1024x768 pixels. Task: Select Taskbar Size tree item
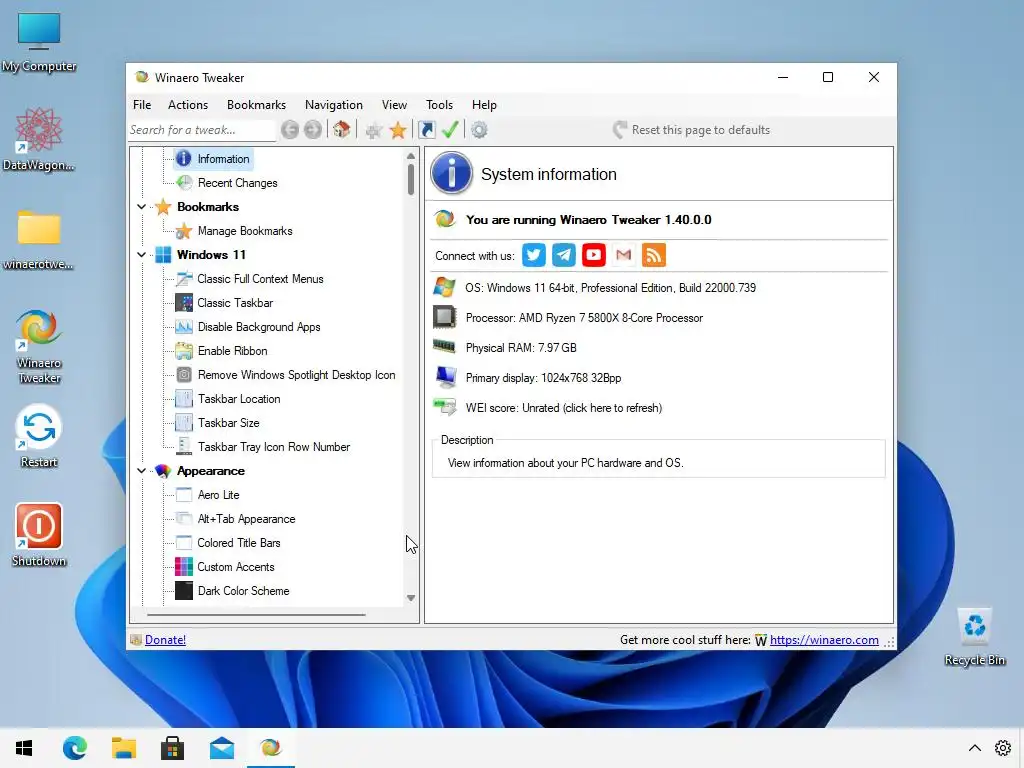point(229,423)
